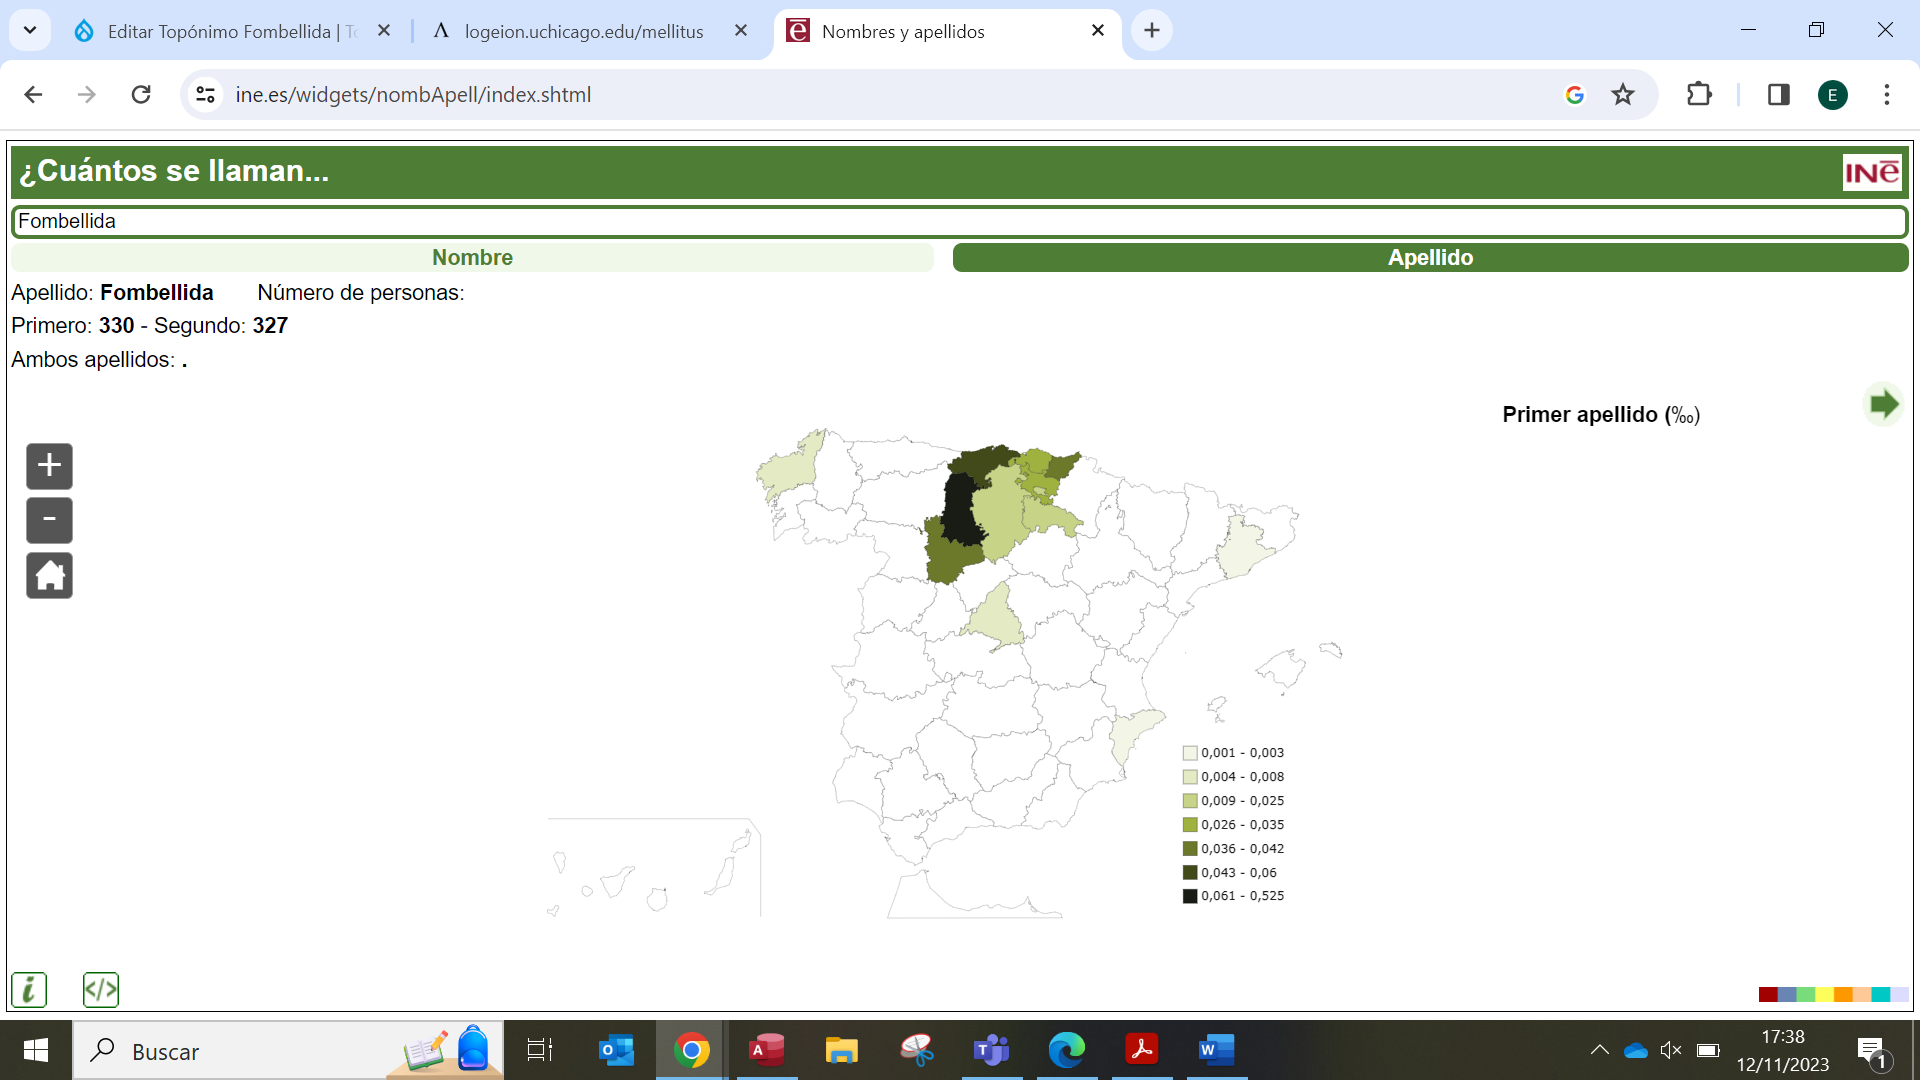Zoom in the map with plus button

click(x=49, y=466)
